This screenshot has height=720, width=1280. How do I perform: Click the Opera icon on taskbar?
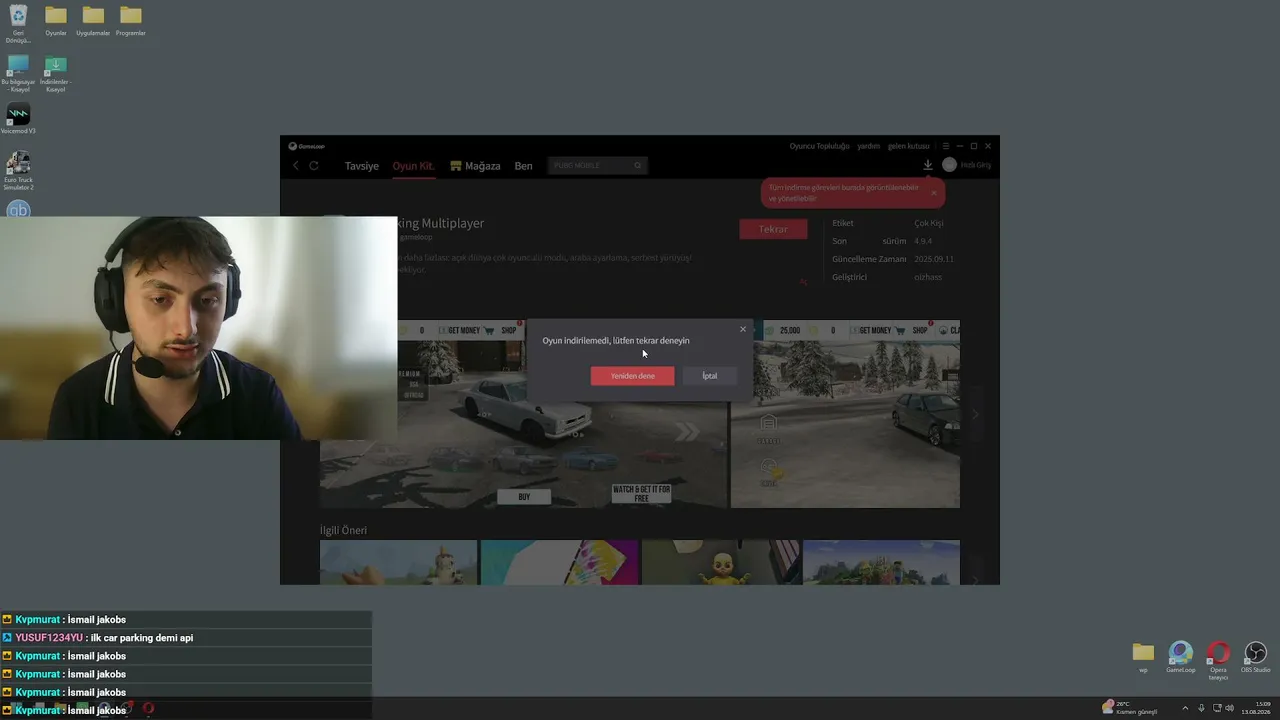[x=148, y=708]
